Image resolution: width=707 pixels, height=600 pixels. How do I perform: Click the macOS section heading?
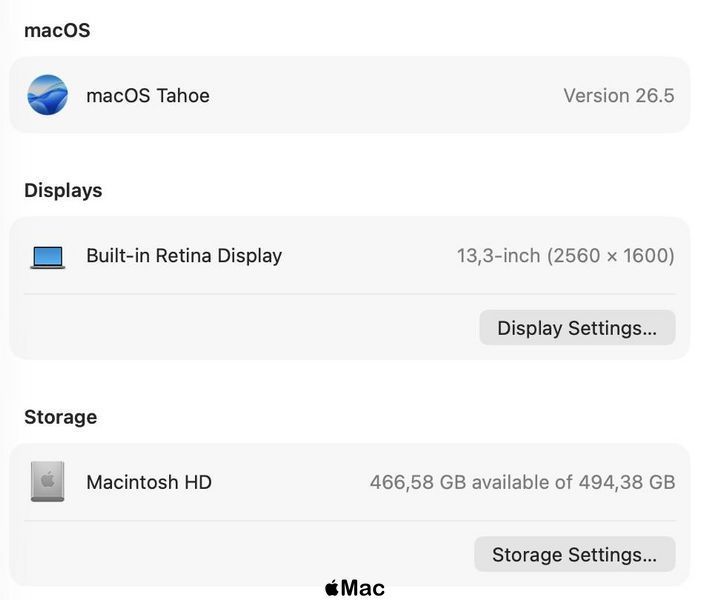tap(57, 31)
